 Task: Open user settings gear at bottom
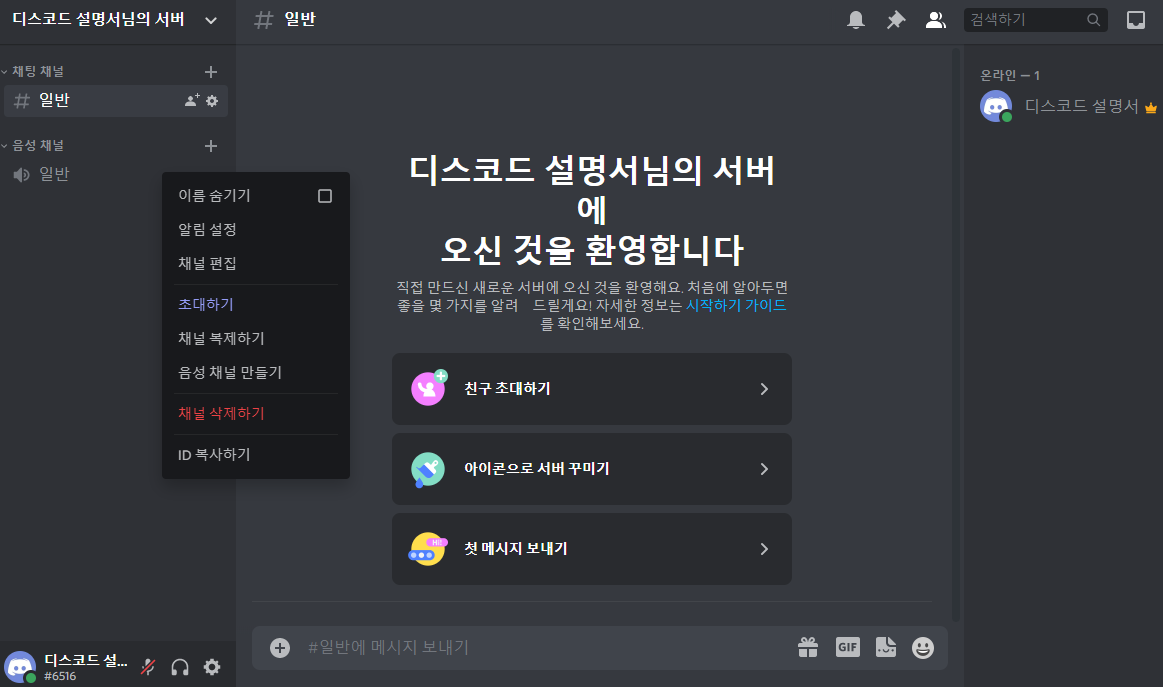coord(212,667)
